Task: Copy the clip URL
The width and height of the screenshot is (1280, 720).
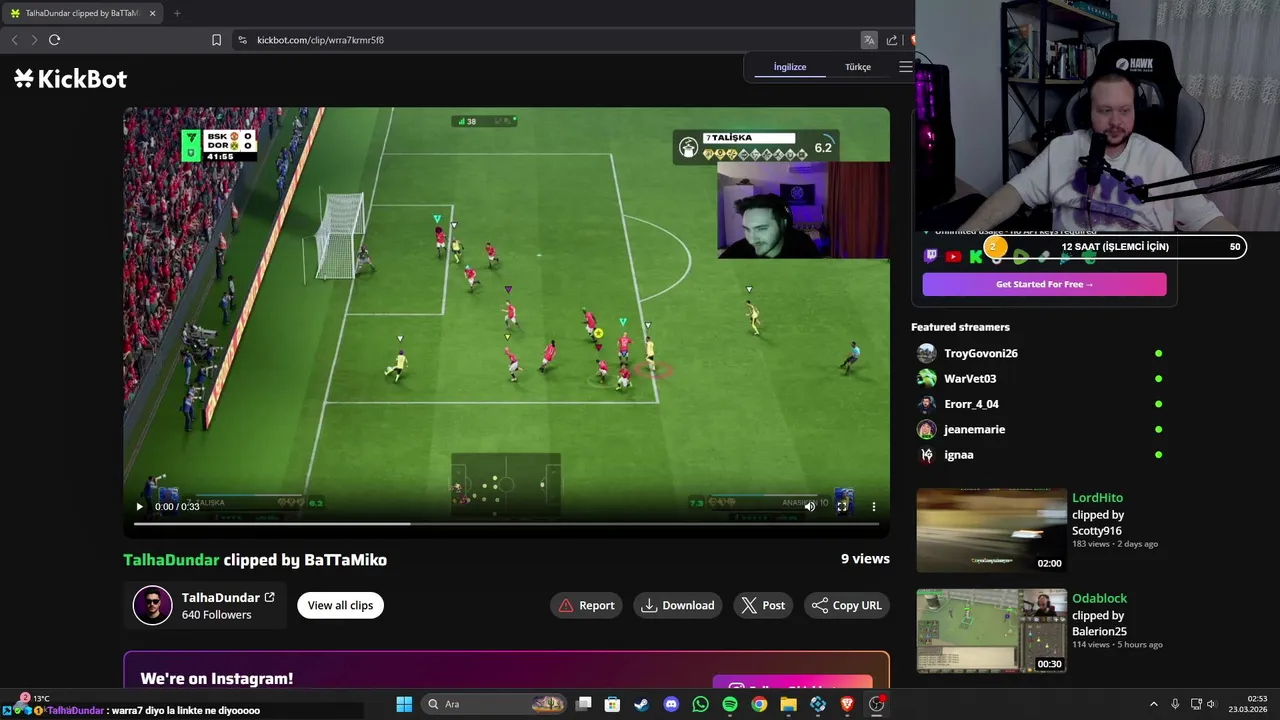Action: click(847, 605)
